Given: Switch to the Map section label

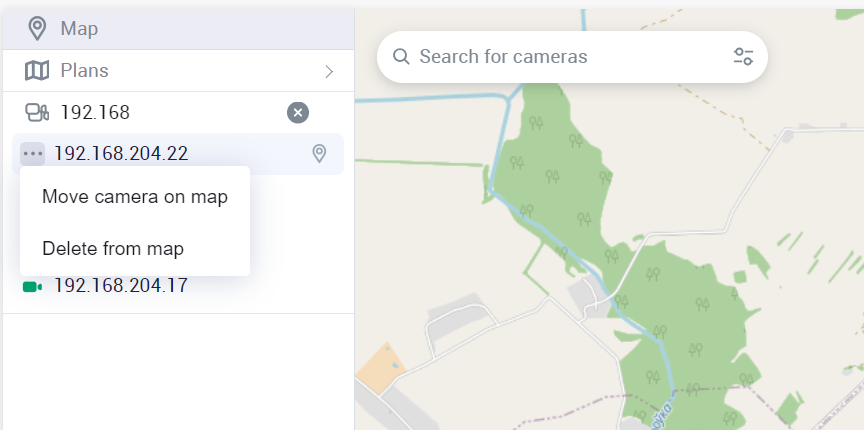Looking at the screenshot, I should (x=79, y=28).
